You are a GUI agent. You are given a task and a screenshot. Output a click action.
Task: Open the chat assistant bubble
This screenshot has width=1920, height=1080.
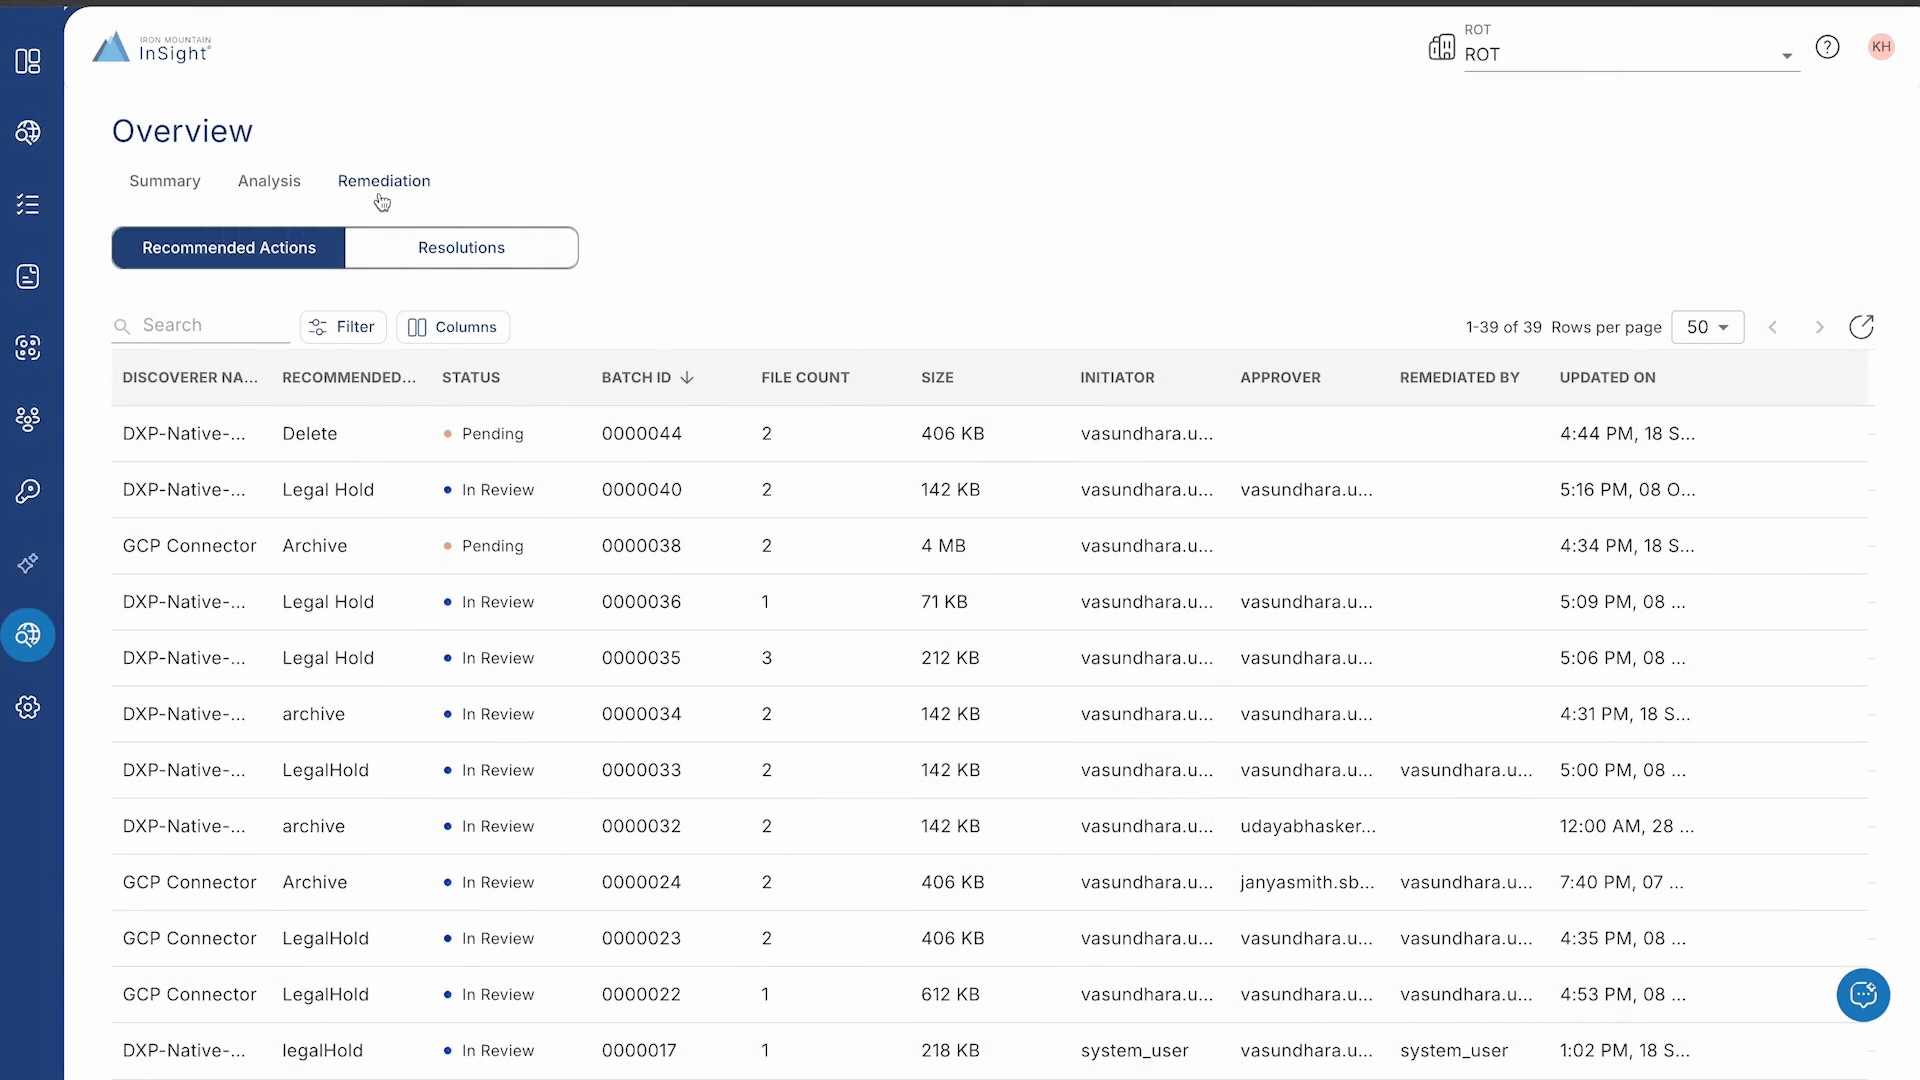pos(1863,995)
